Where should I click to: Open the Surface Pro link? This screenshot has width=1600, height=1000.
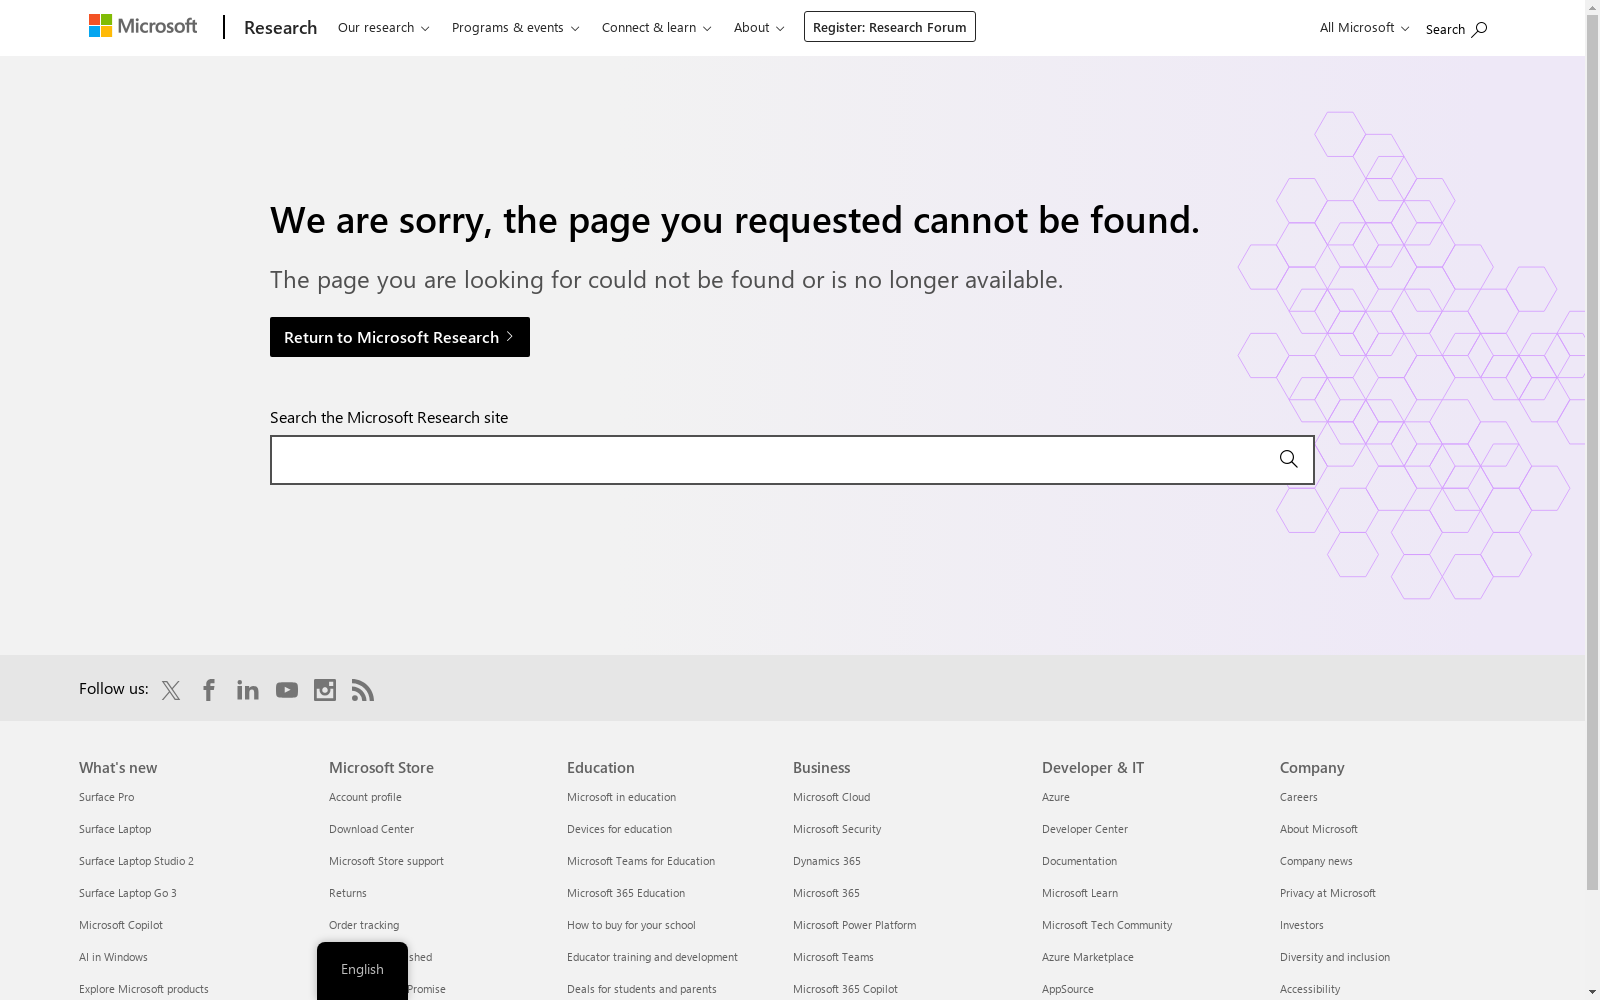106,797
